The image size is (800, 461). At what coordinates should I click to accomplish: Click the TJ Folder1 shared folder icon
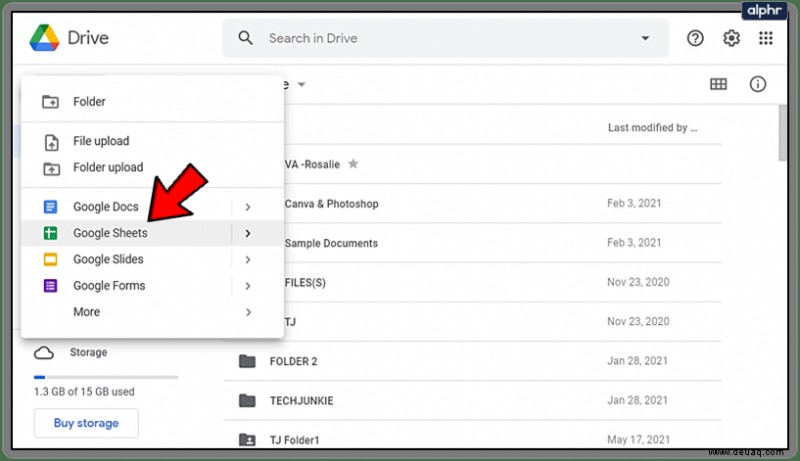coord(247,440)
